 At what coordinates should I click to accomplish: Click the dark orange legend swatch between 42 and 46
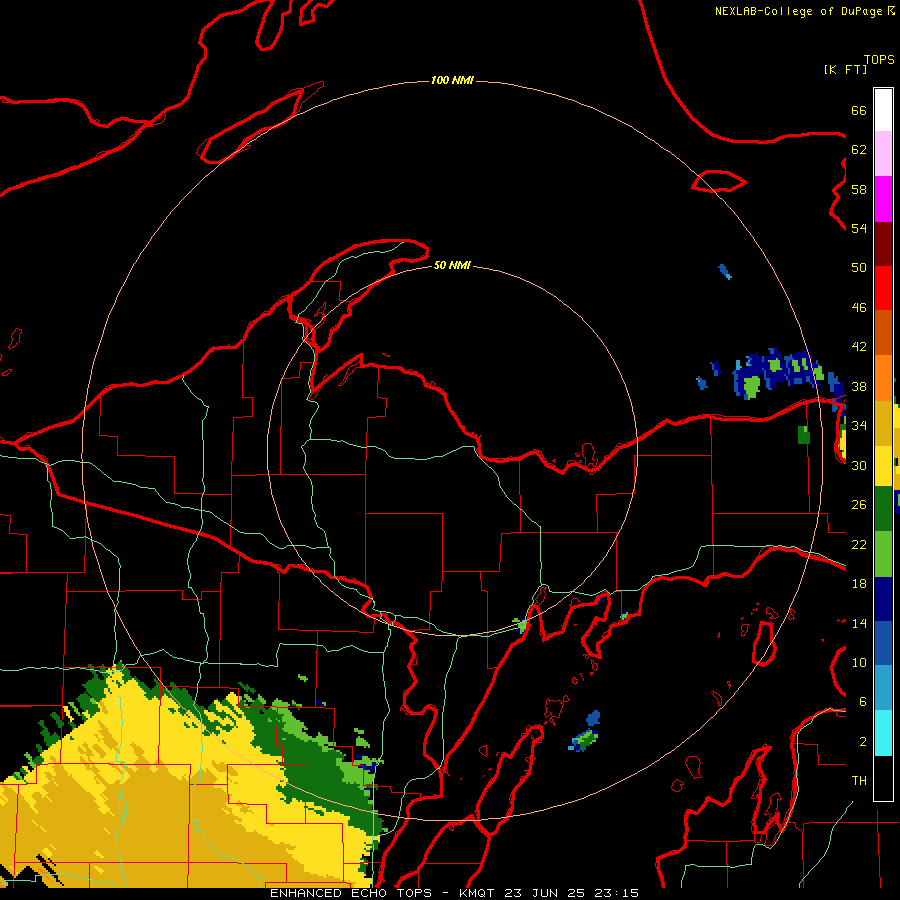(x=883, y=333)
